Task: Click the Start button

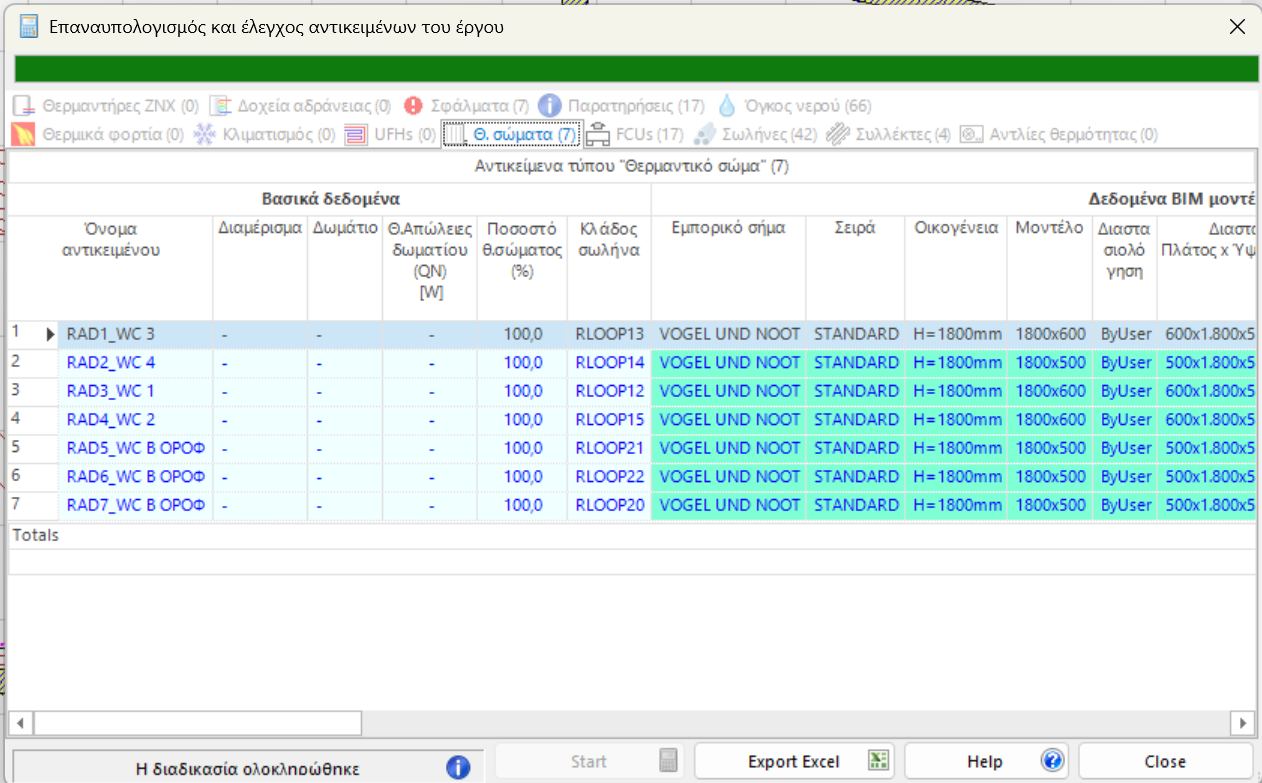Action: coord(590,761)
